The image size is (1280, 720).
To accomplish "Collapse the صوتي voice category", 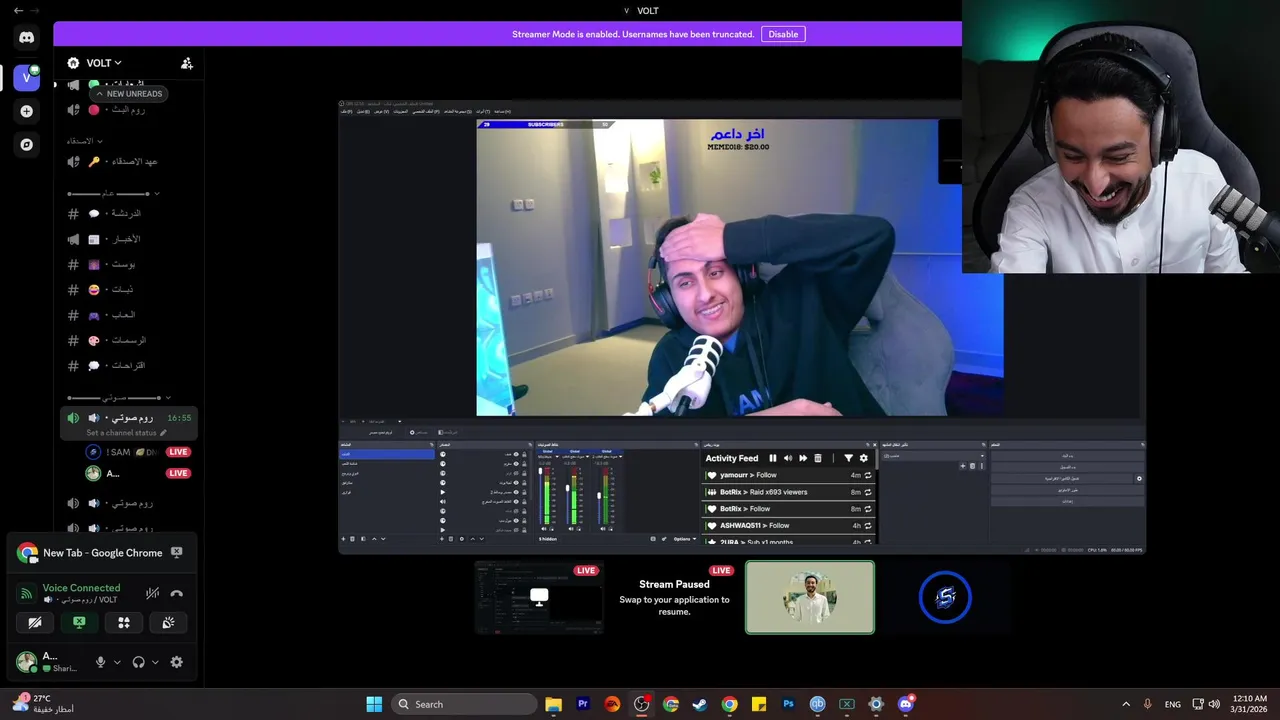I will [119, 398].
